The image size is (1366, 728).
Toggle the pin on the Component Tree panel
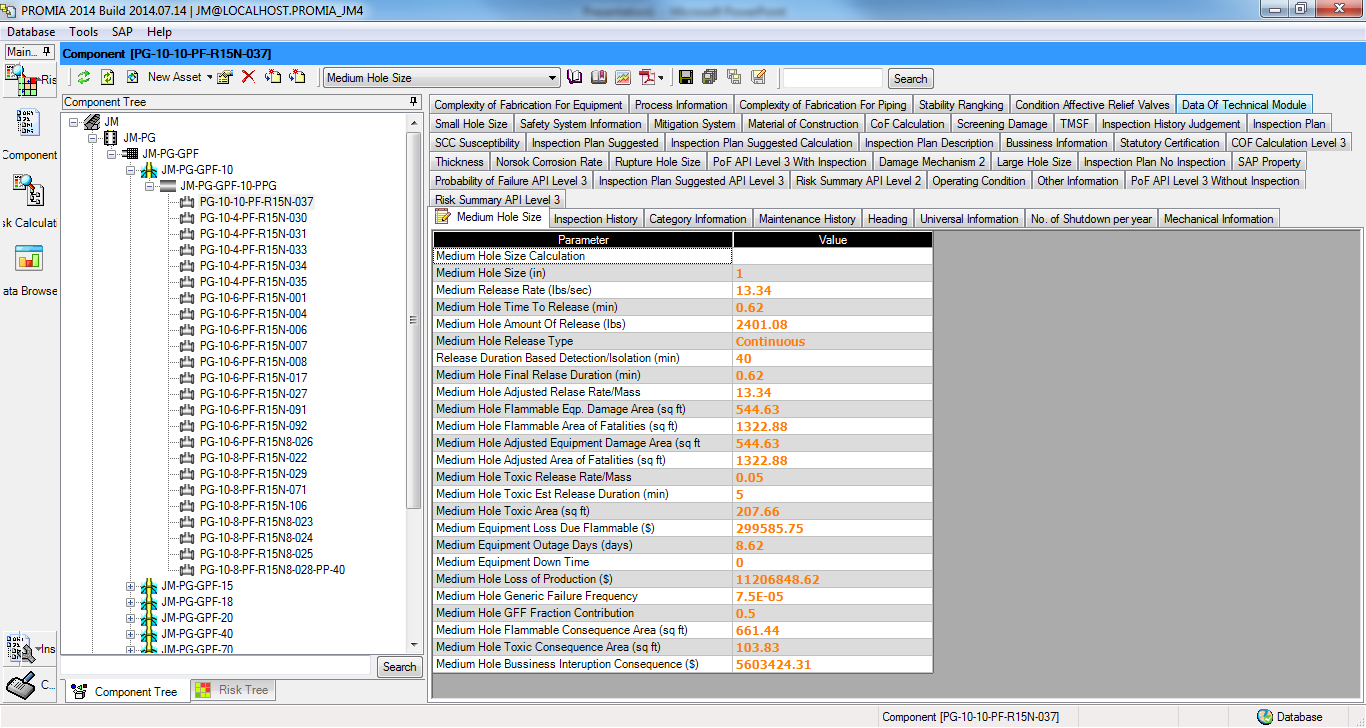411,100
